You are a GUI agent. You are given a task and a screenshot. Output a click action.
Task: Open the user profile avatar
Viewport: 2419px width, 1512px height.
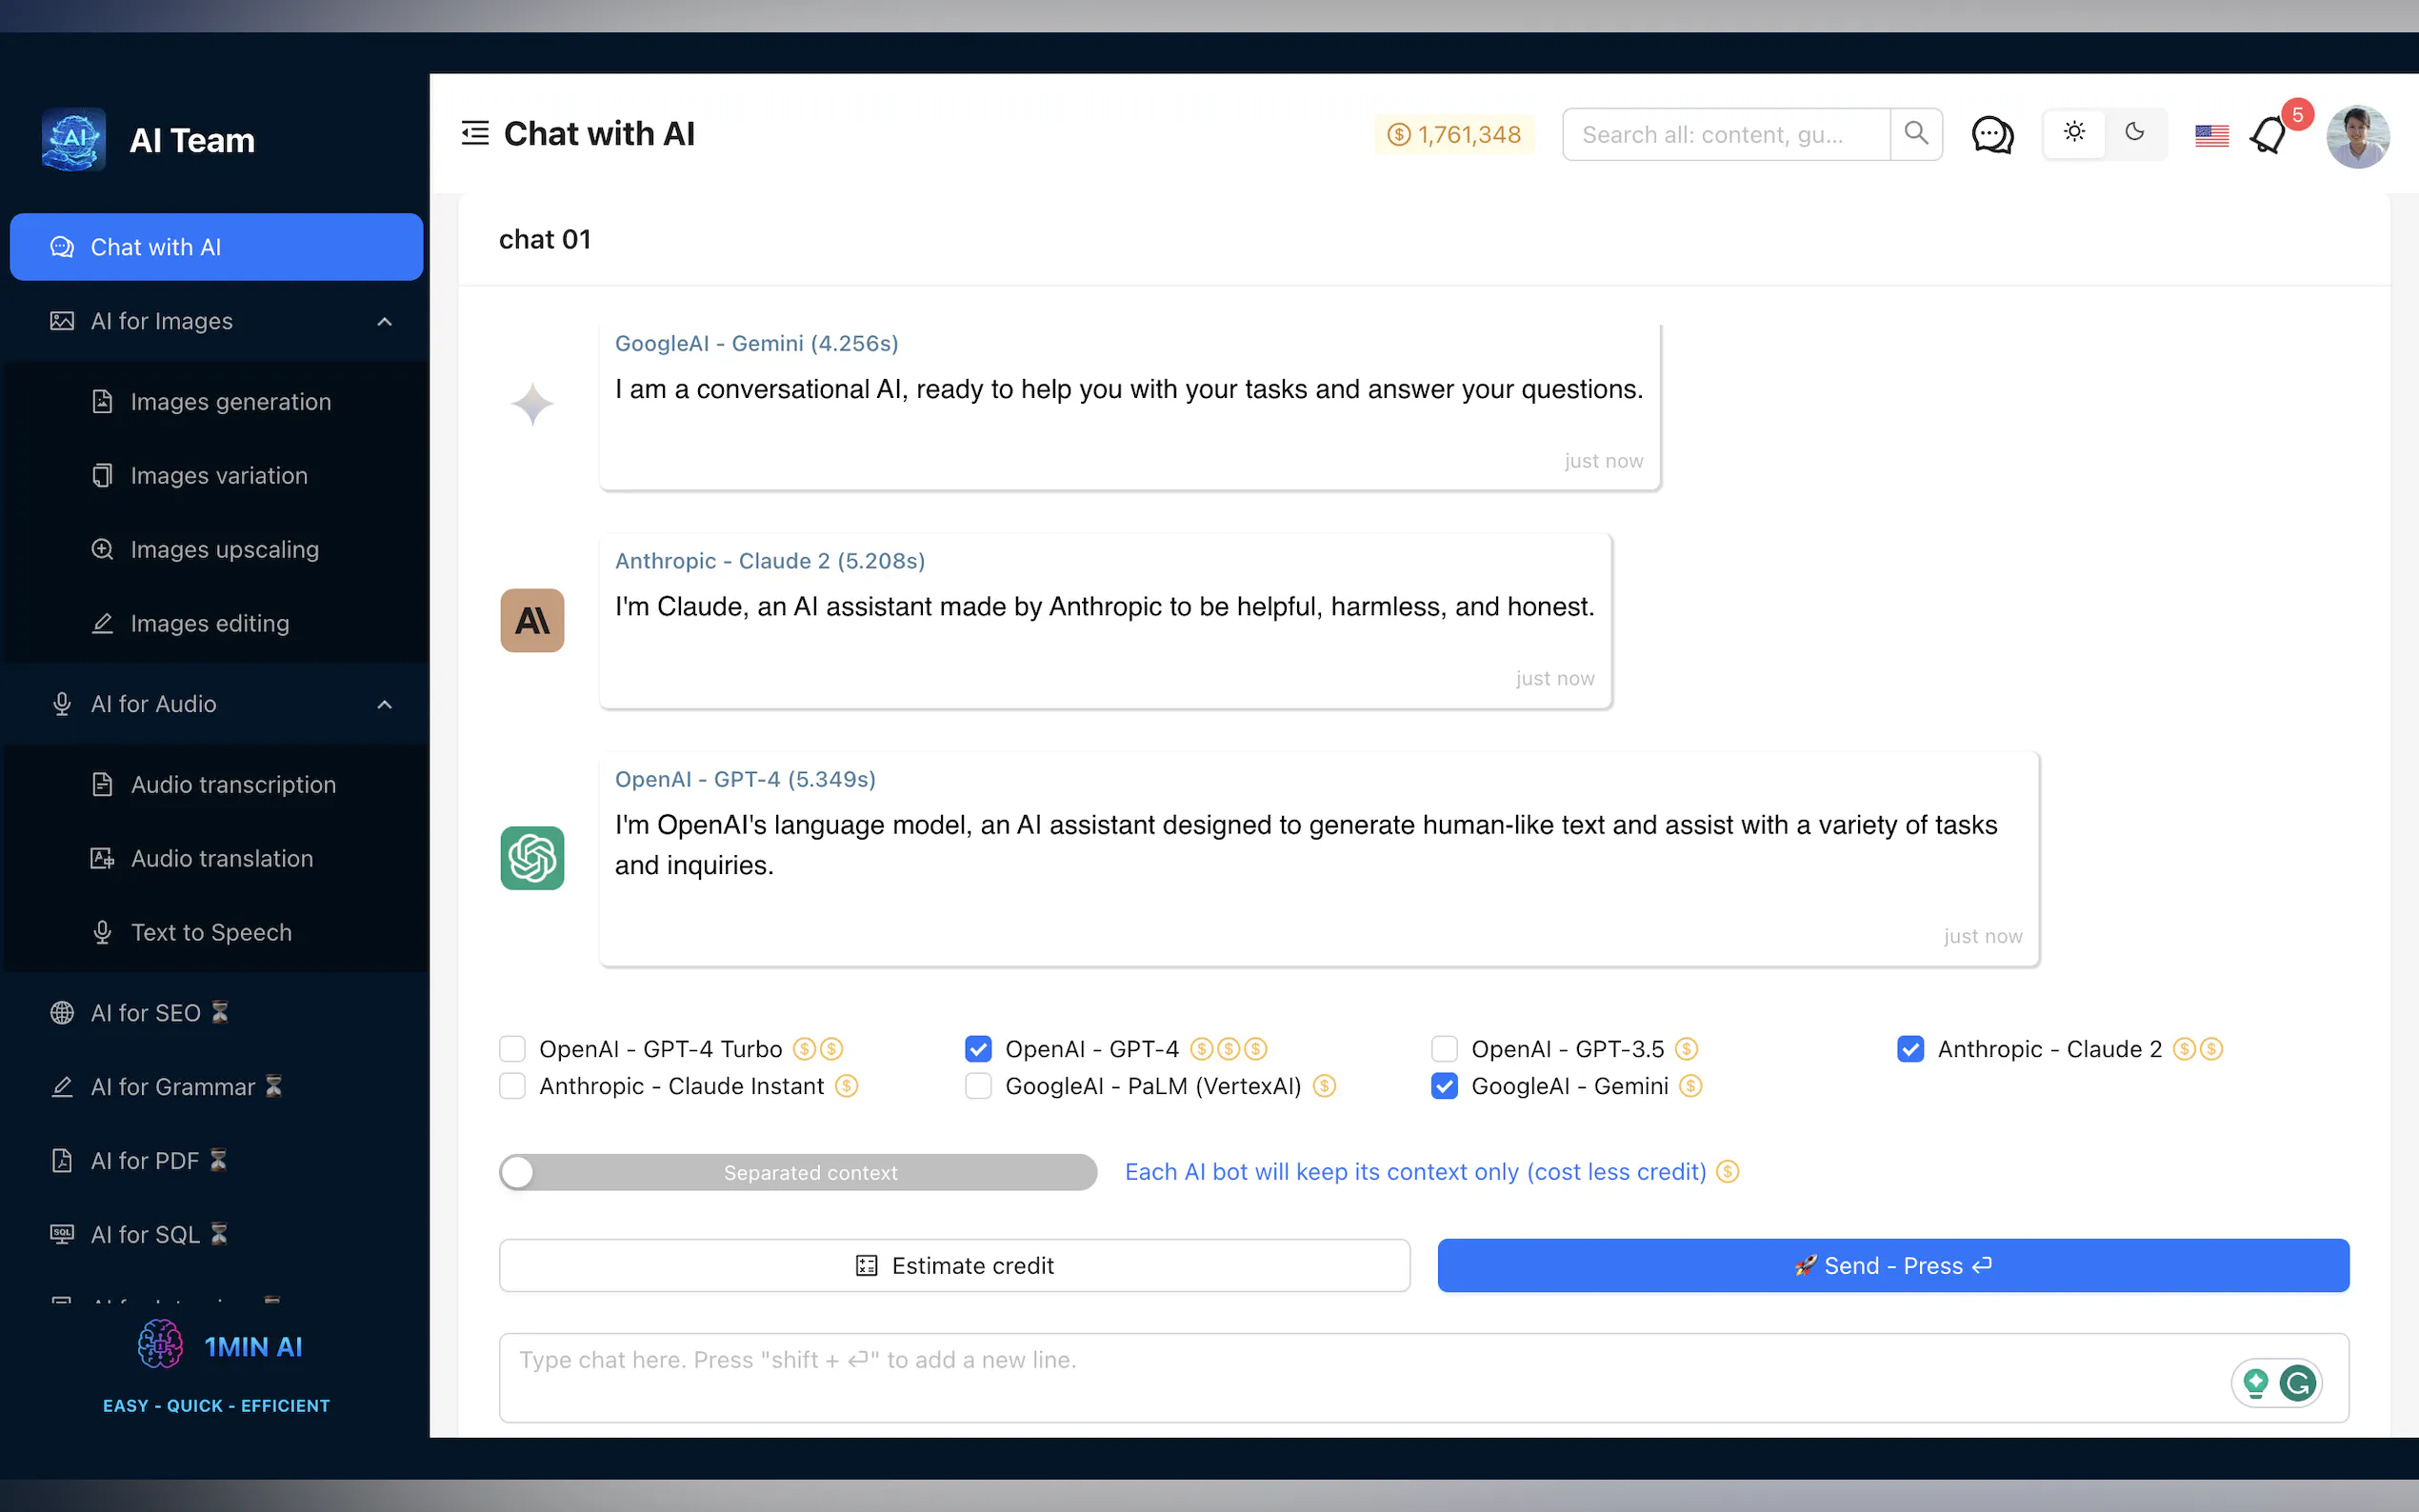(x=2357, y=137)
